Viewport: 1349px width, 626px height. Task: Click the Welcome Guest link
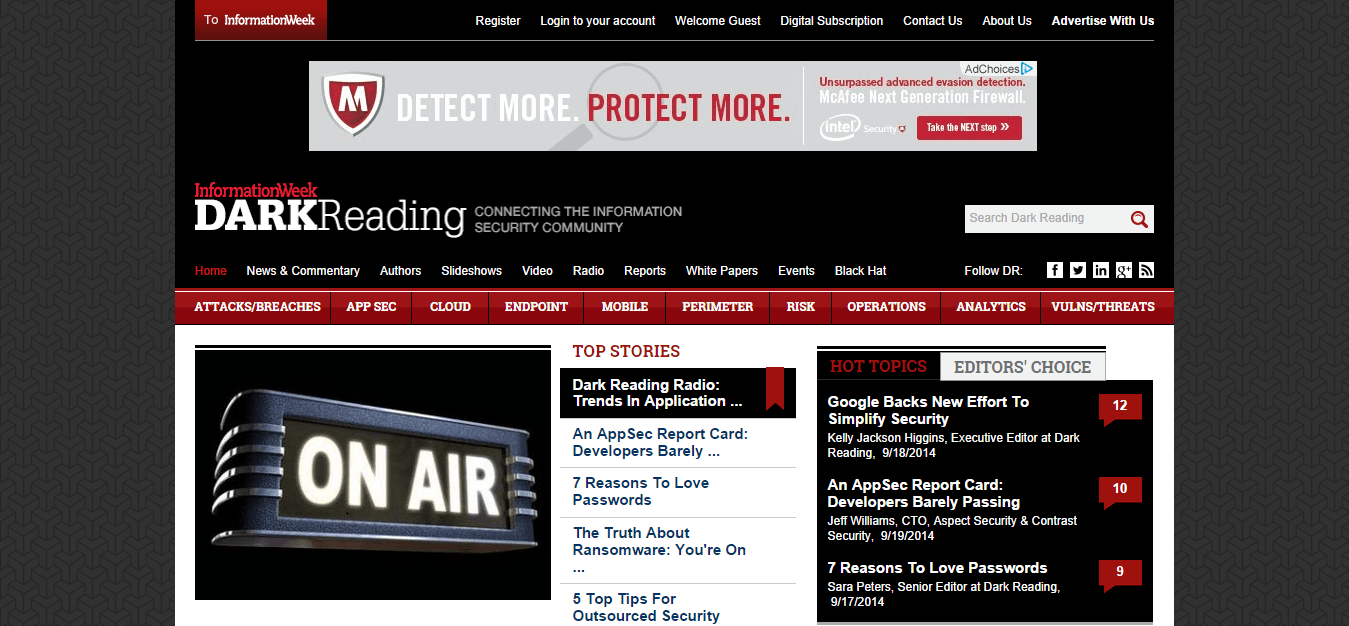click(x=718, y=21)
